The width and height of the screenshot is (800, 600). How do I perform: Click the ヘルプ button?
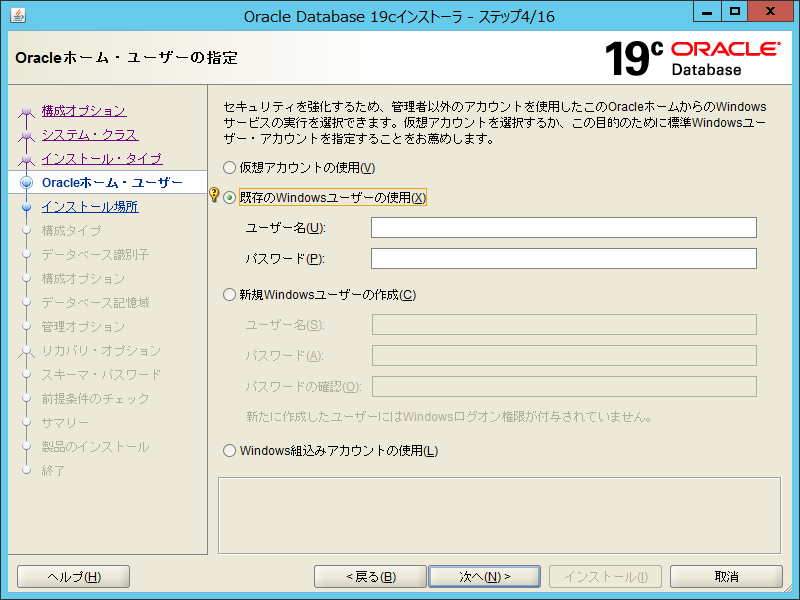click(73, 577)
